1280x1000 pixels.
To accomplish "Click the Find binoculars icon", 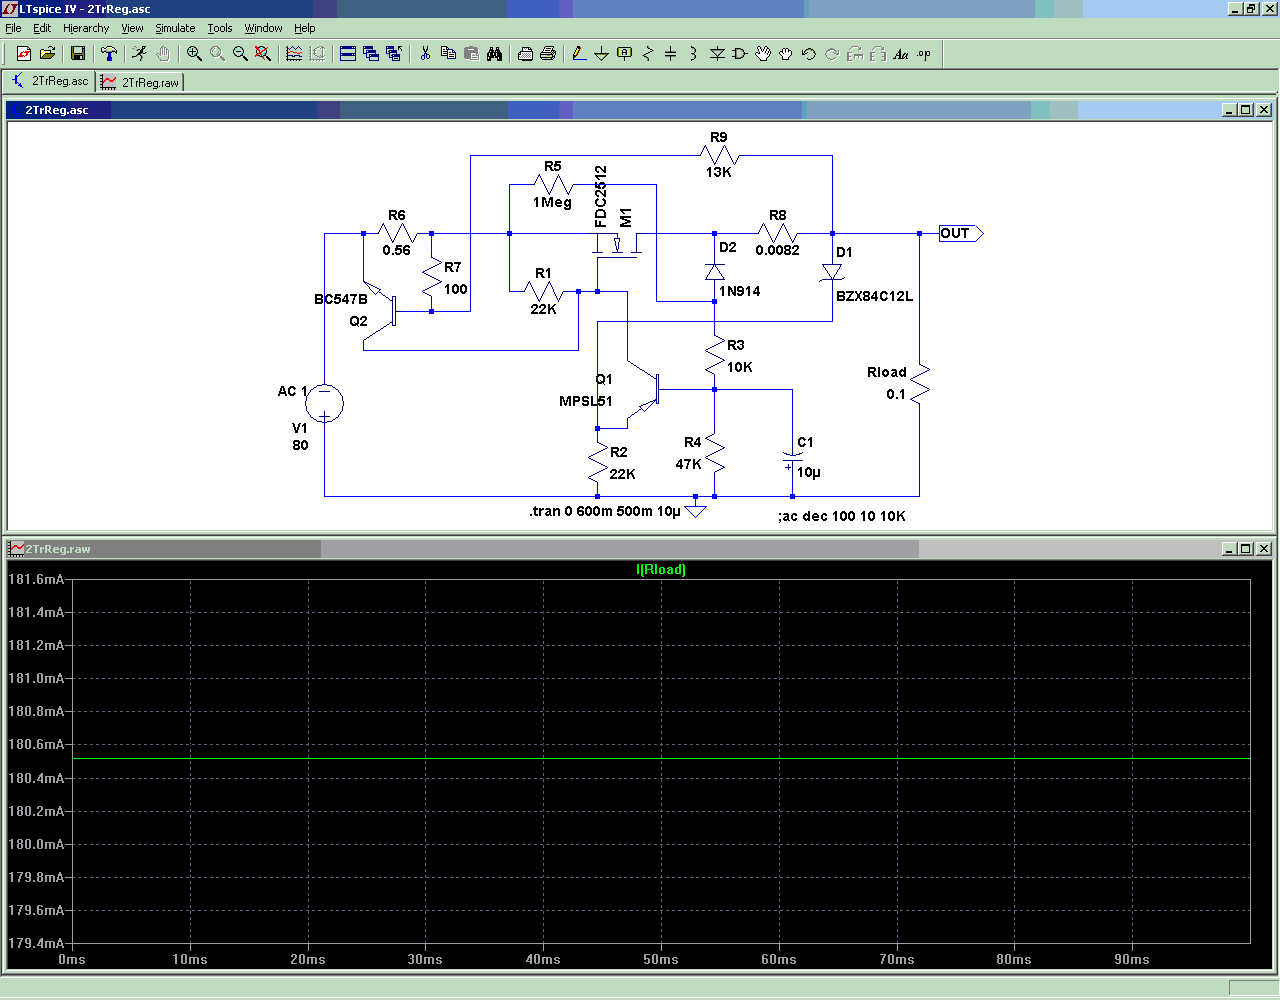I will [x=494, y=53].
